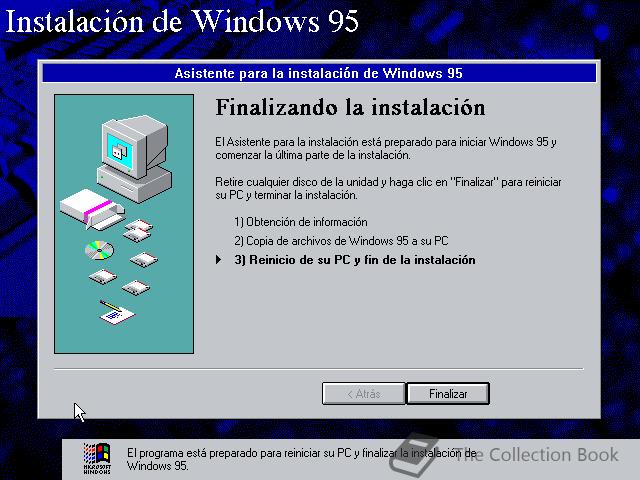
Task: Click the Windows 95 box with pink stripe
Action: point(92,209)
